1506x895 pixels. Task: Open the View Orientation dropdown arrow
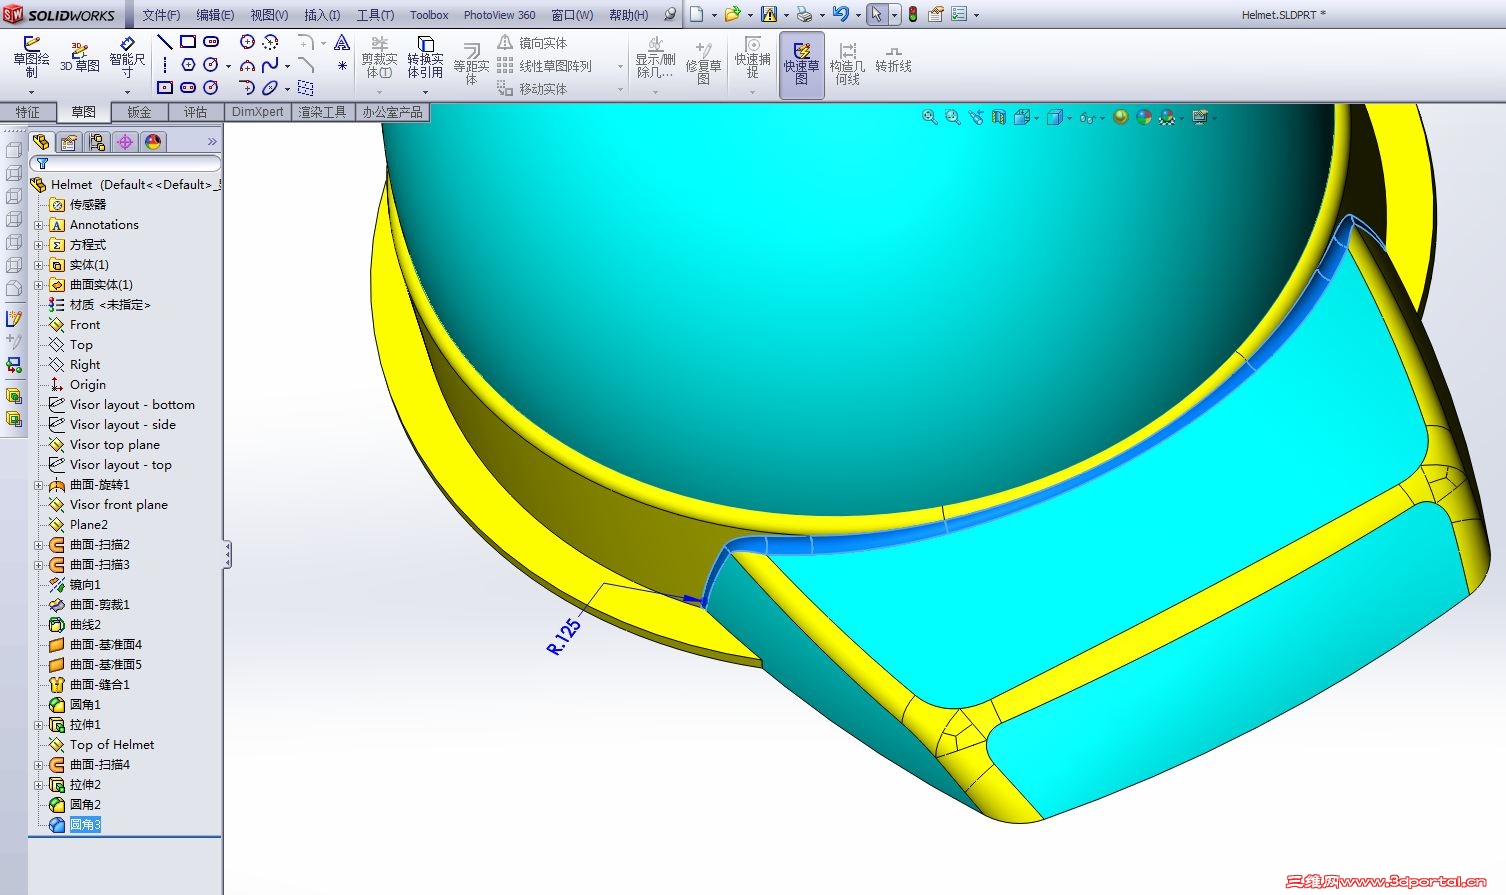[x=1036, y=118]
